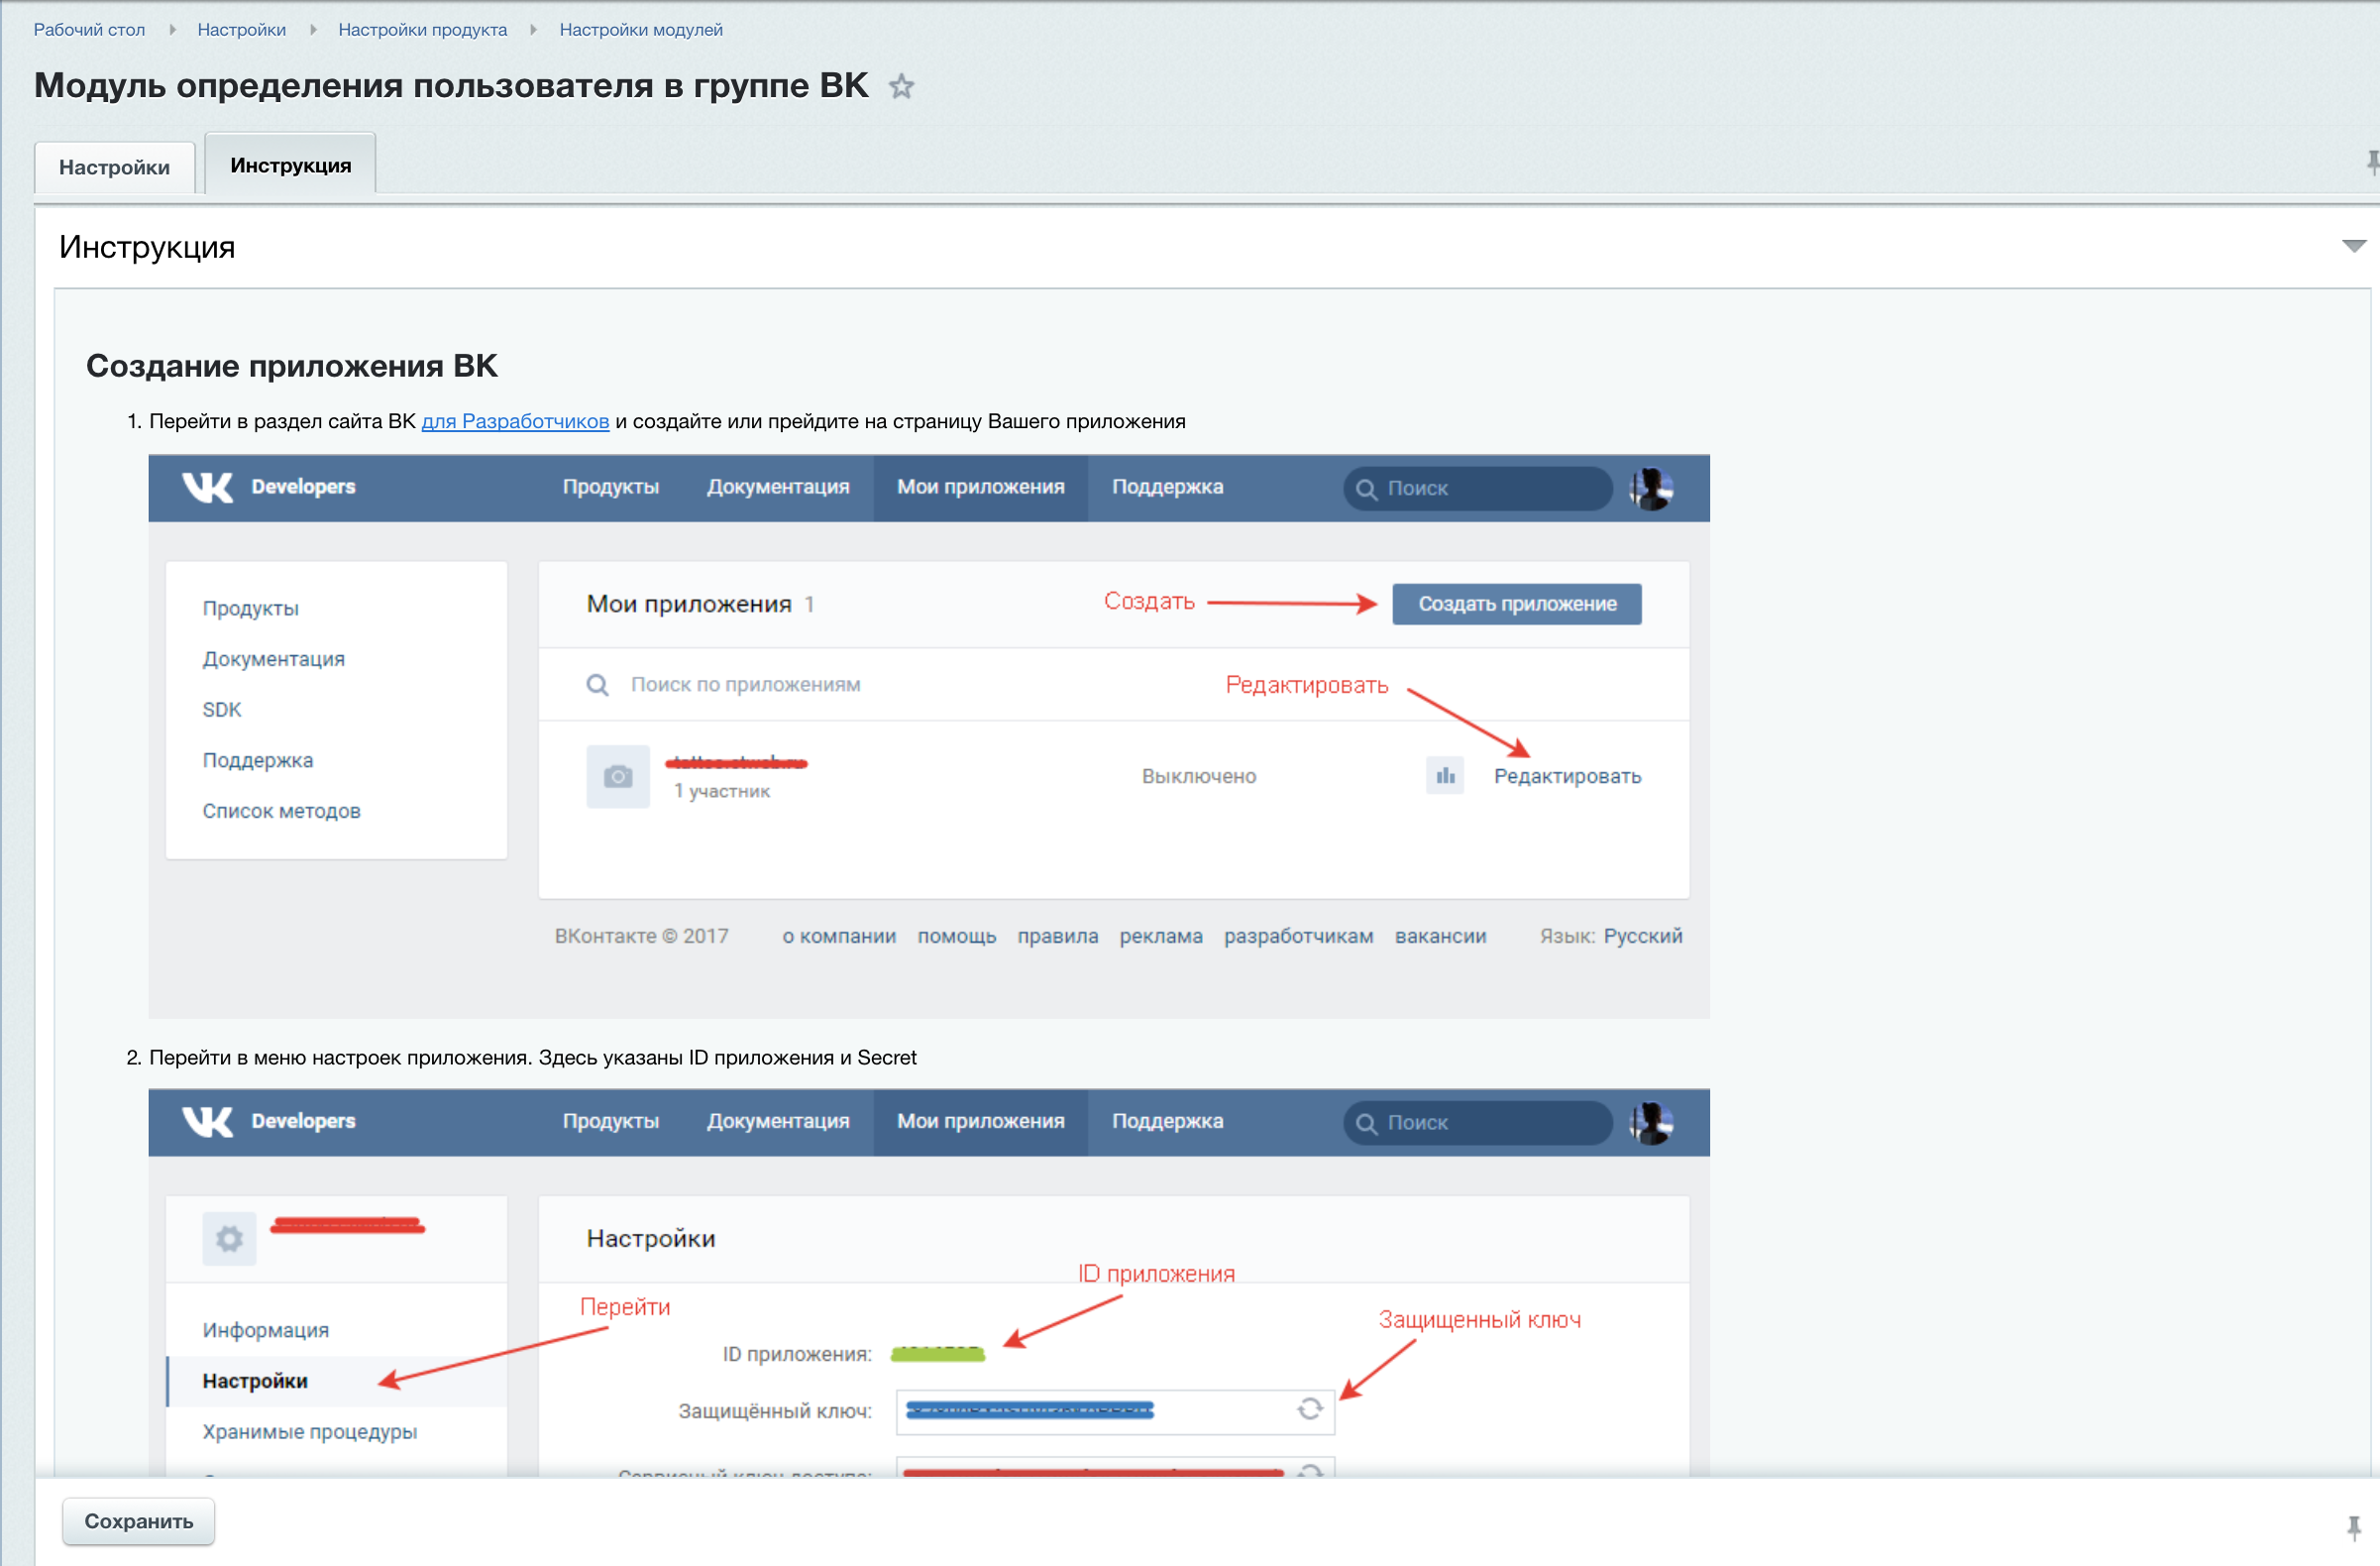This screenshot has width=2380, height=1566.
Task: Click Мои приложения menu in step 1 screenshot
Action: [x=980, y=487]
